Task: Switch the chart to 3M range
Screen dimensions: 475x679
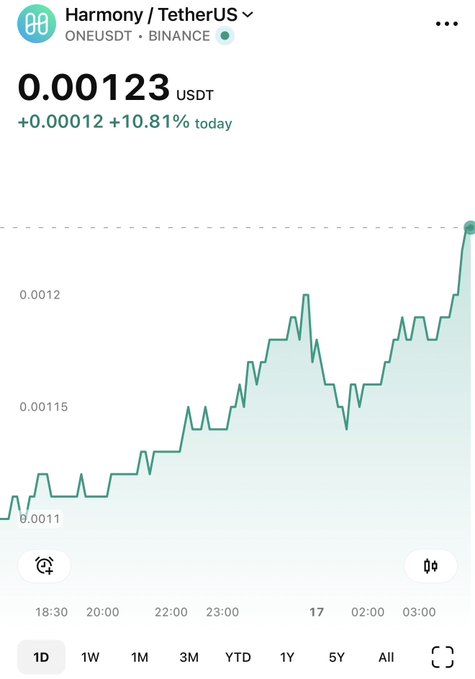Action: coord(189,657)
